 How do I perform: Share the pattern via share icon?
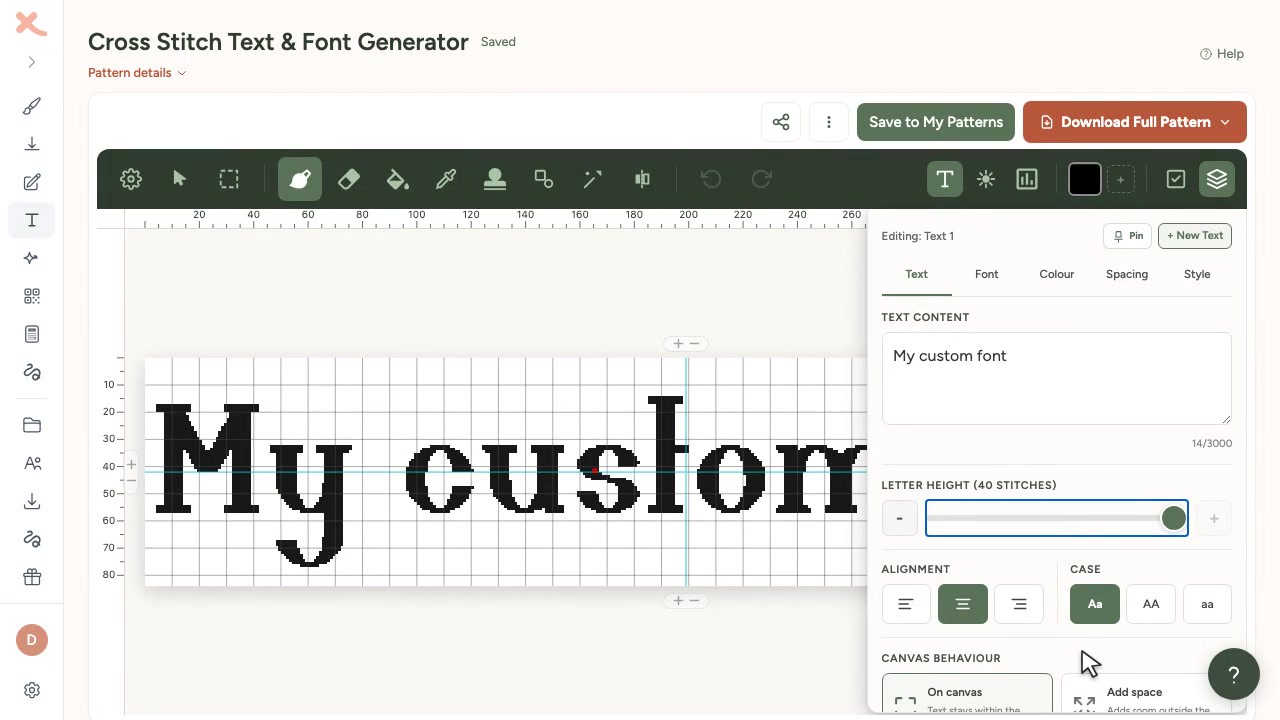click(781, 122)
